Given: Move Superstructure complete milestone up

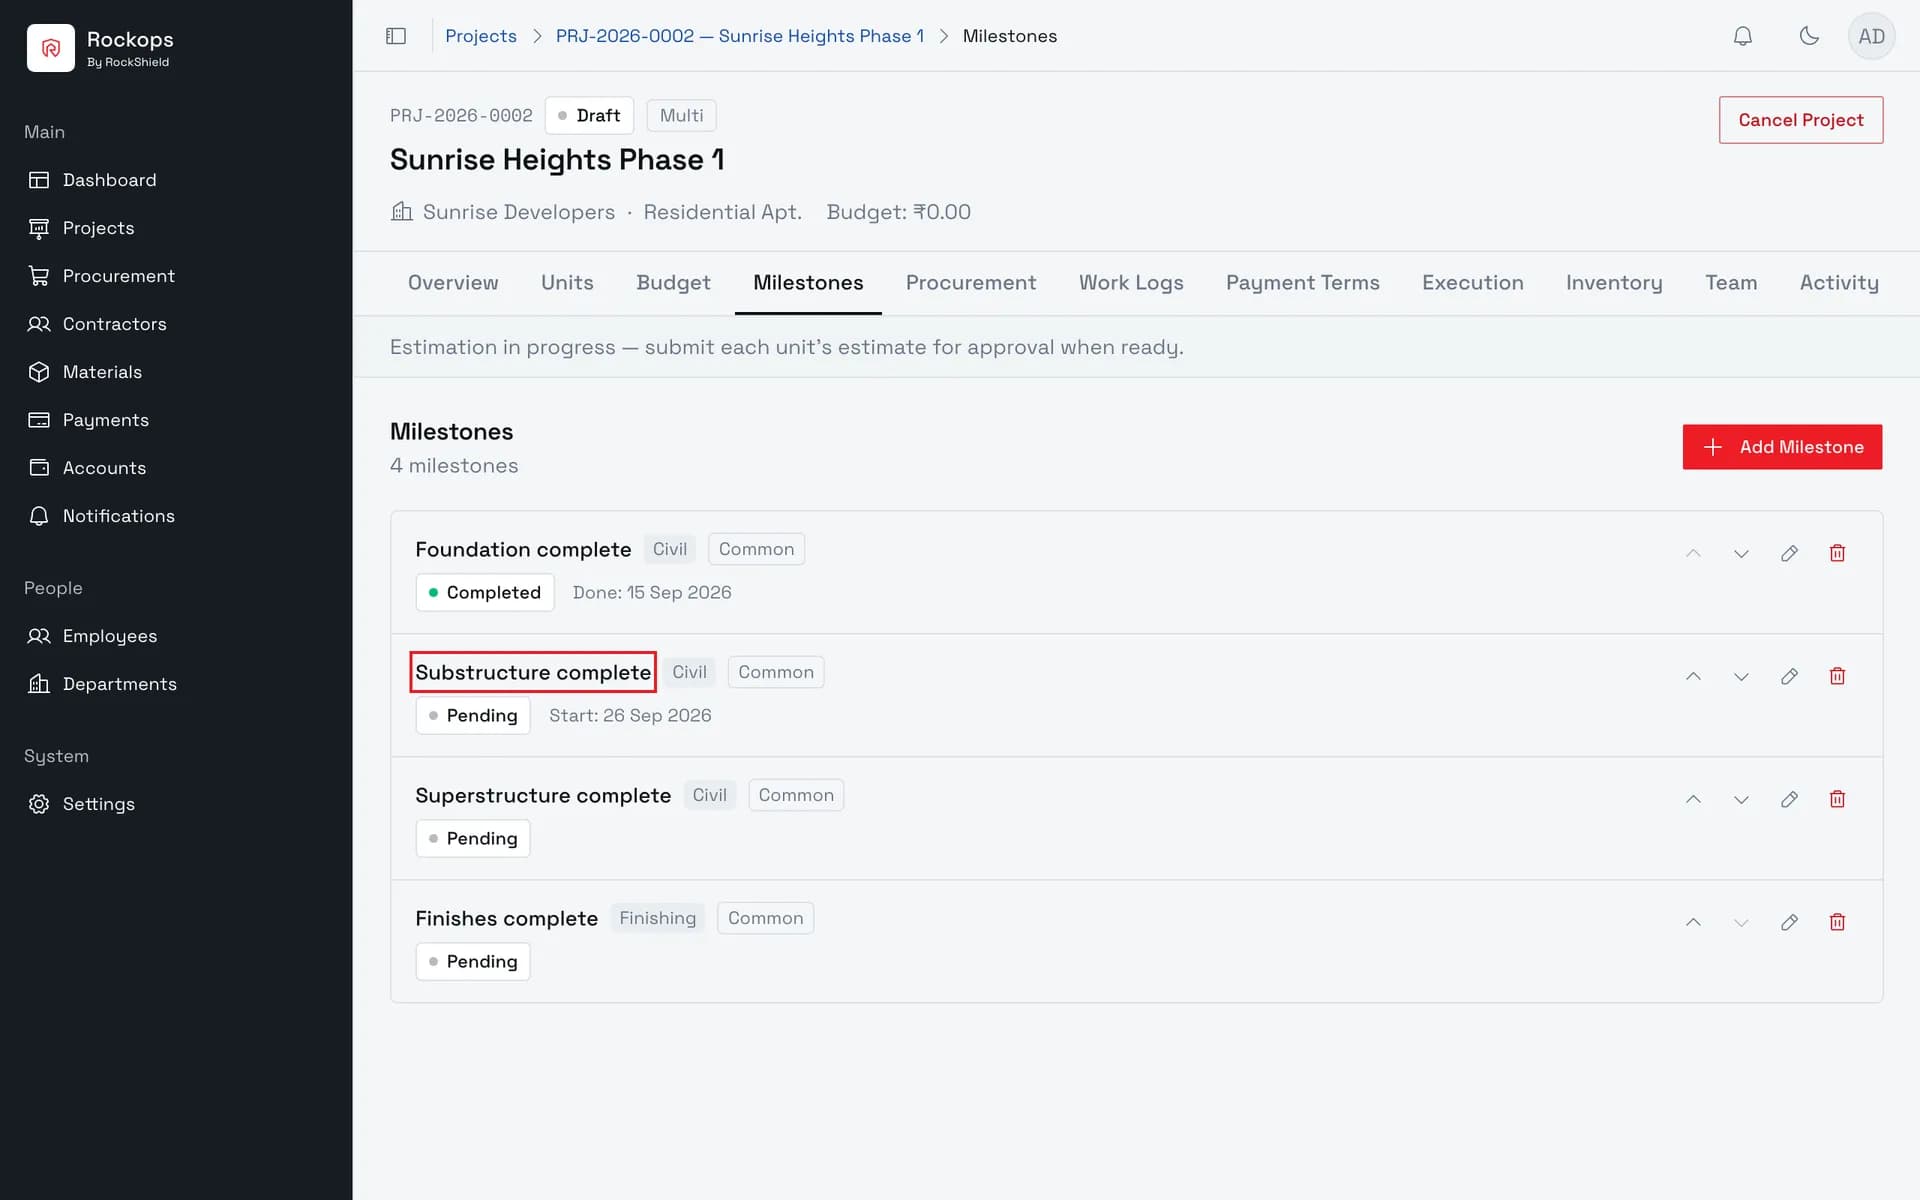Looking at the screenshot, I should click(1693, 799).
